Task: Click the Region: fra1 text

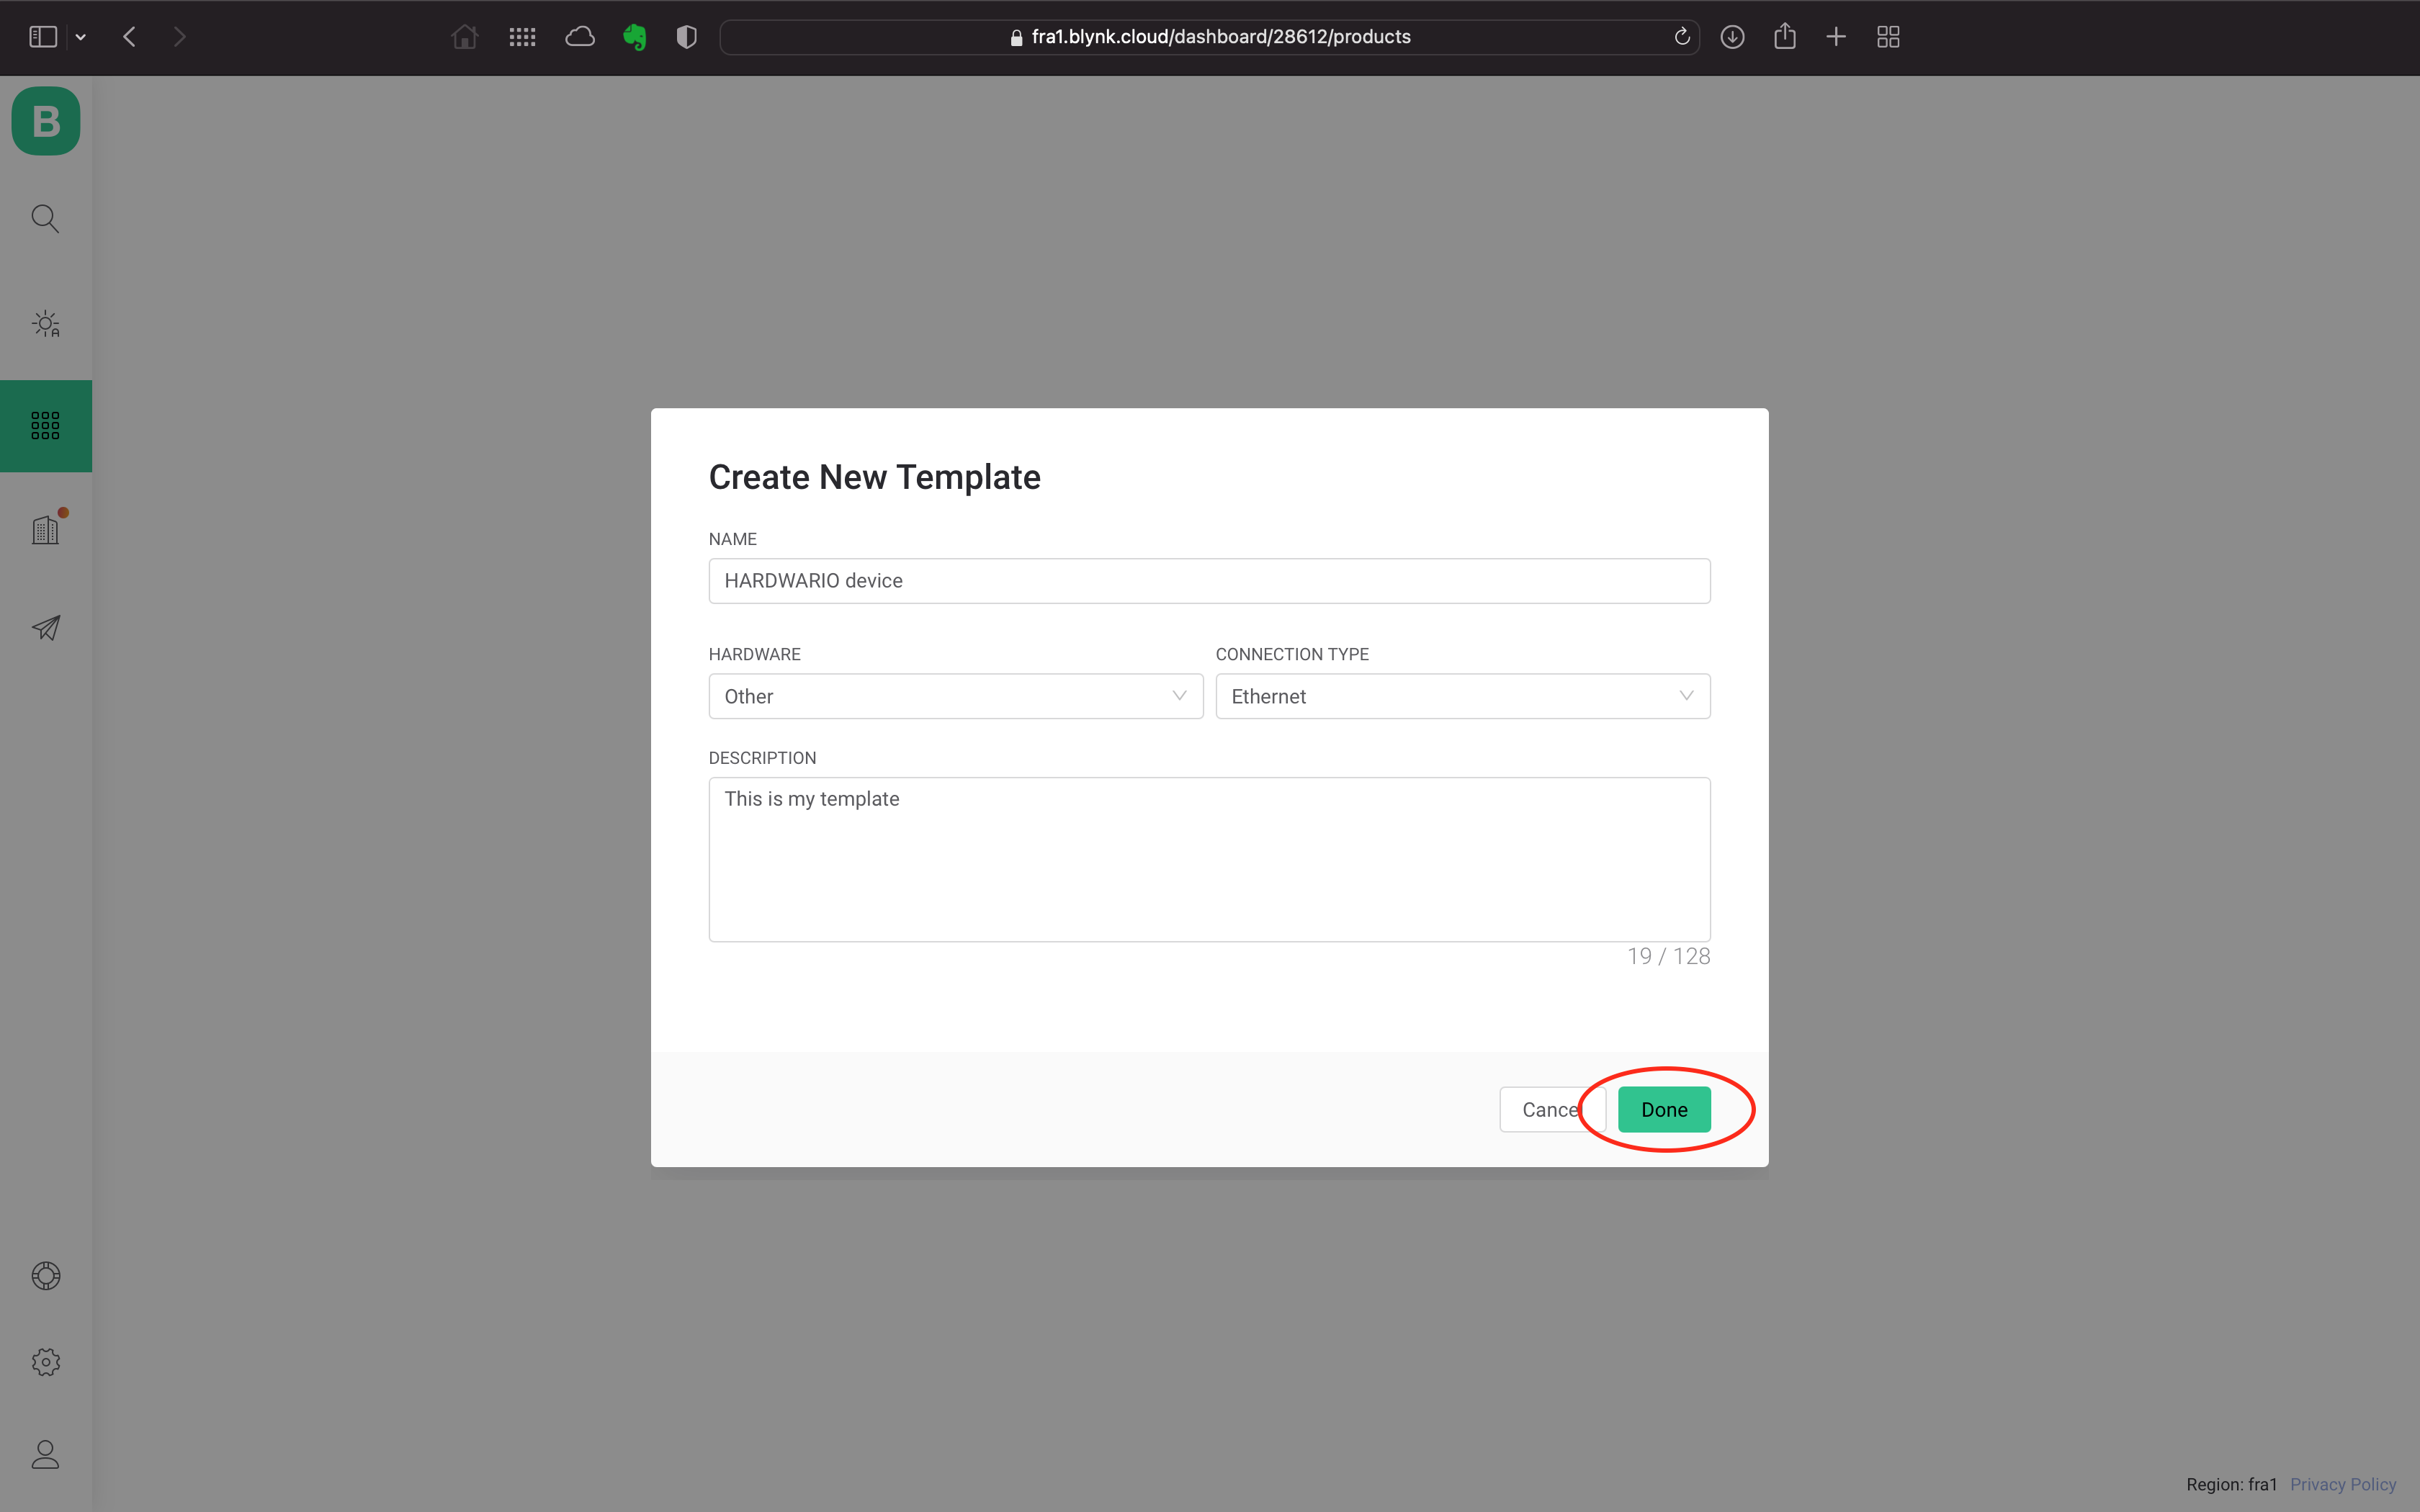Action: click(x=2231, y=1484)
